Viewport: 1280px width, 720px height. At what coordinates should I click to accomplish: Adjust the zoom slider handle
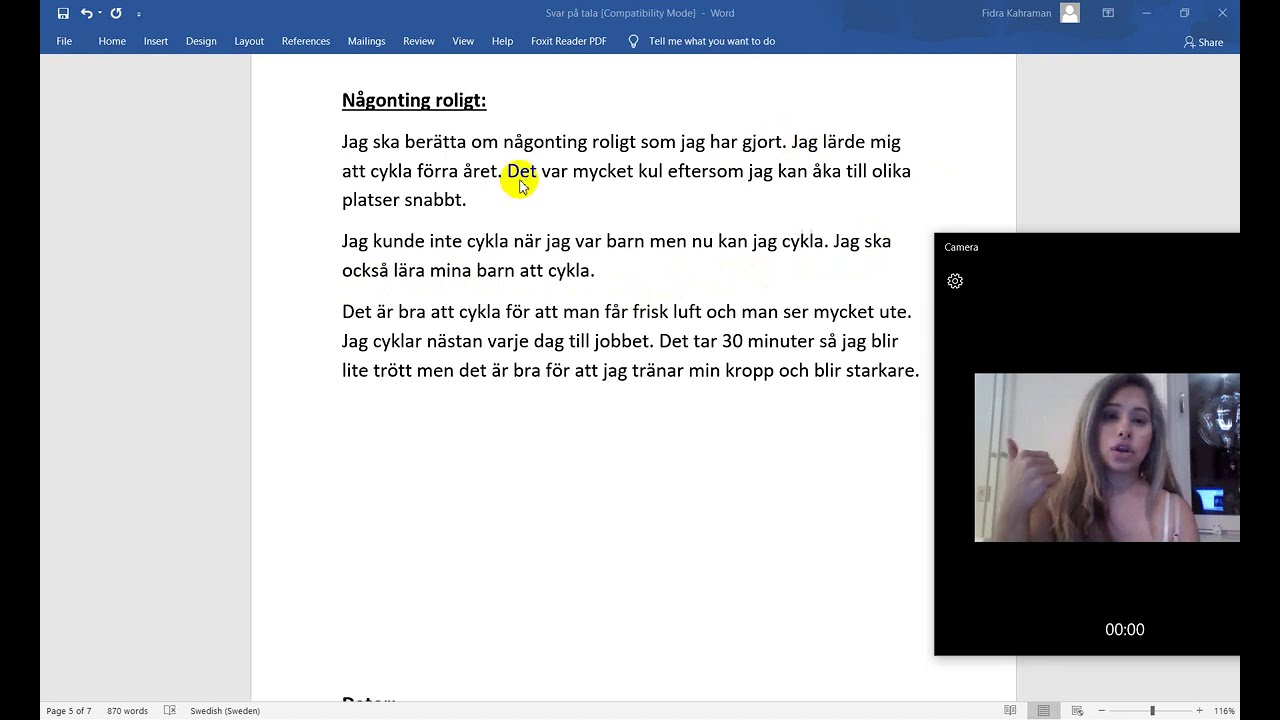coord(1152,711)
